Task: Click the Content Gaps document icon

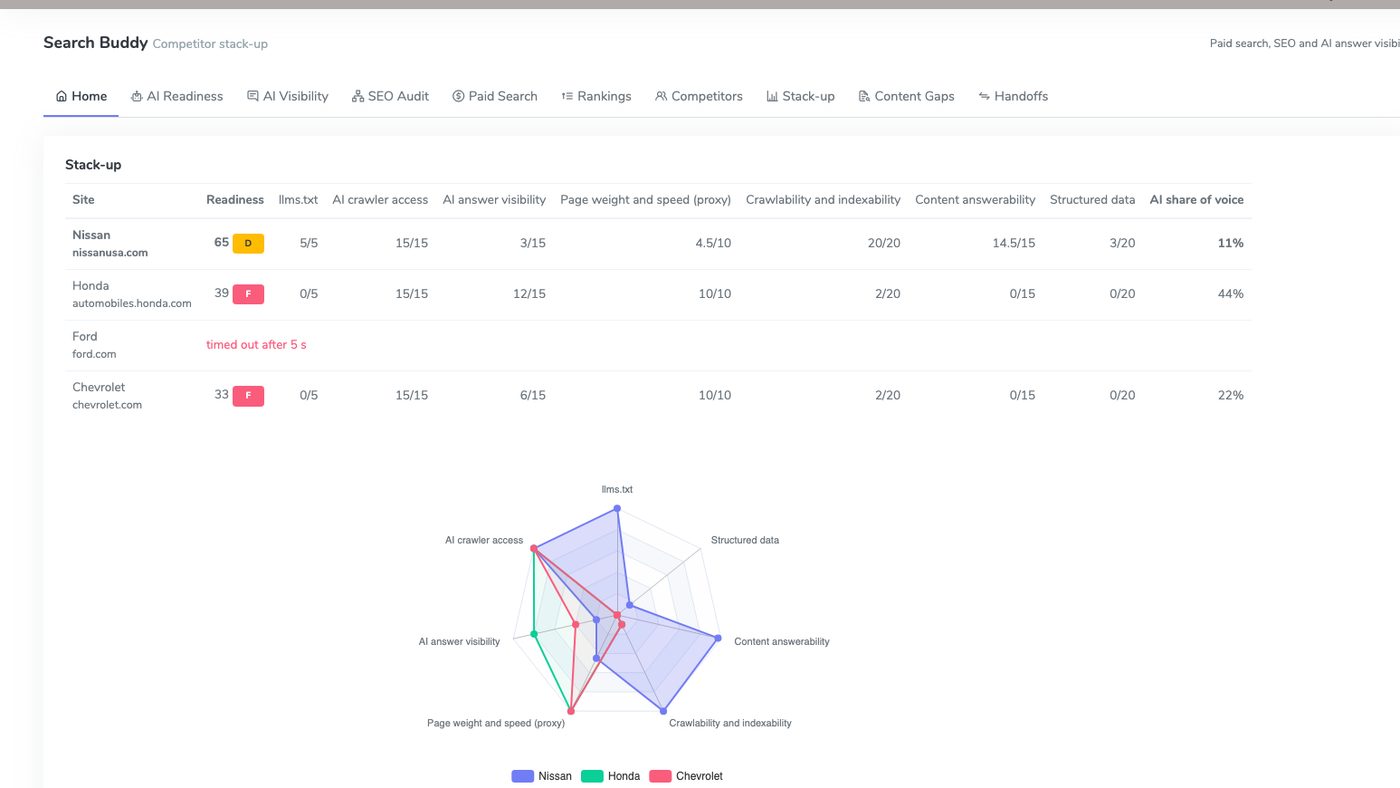Action: (x=864, y=97)
